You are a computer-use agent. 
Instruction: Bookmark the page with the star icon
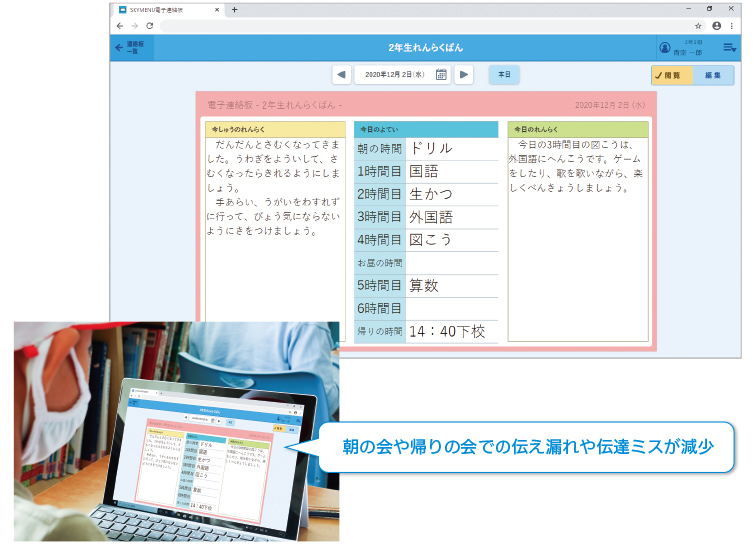[698, 26]
